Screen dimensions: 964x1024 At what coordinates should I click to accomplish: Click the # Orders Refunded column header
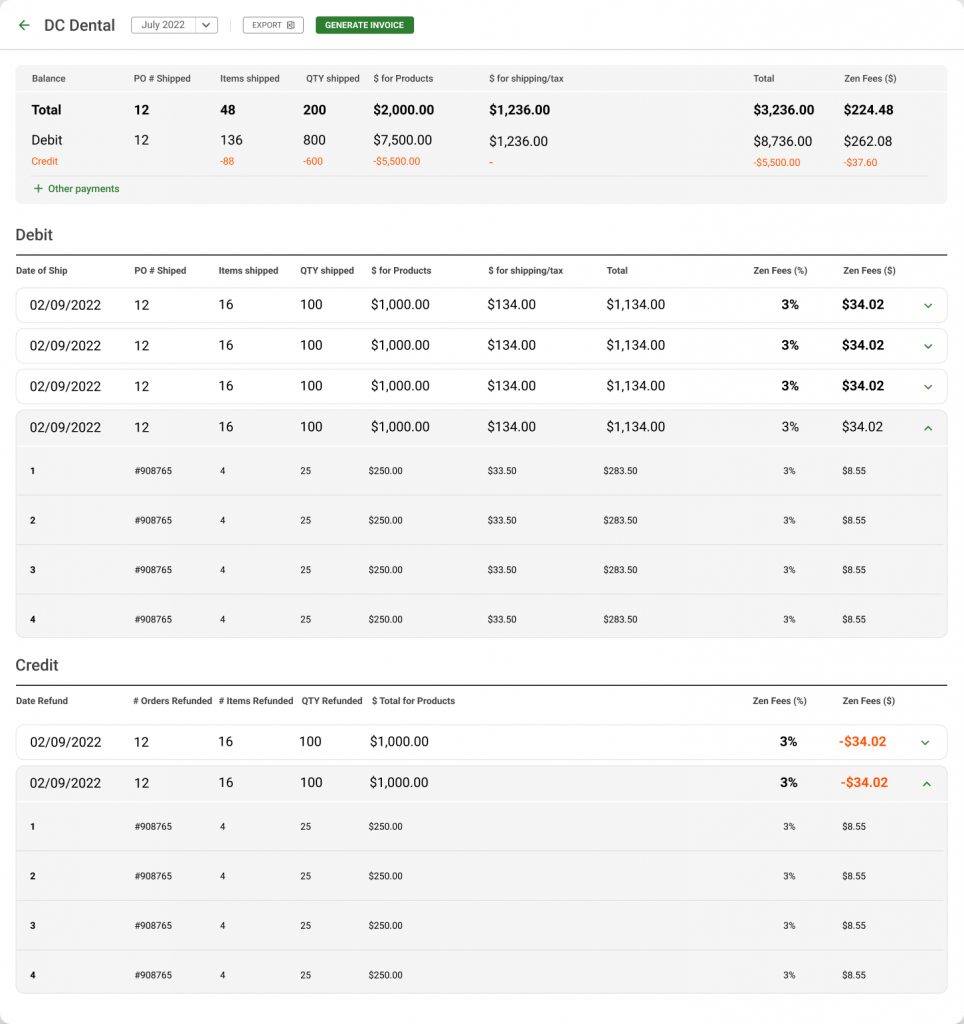click(173, 701)
